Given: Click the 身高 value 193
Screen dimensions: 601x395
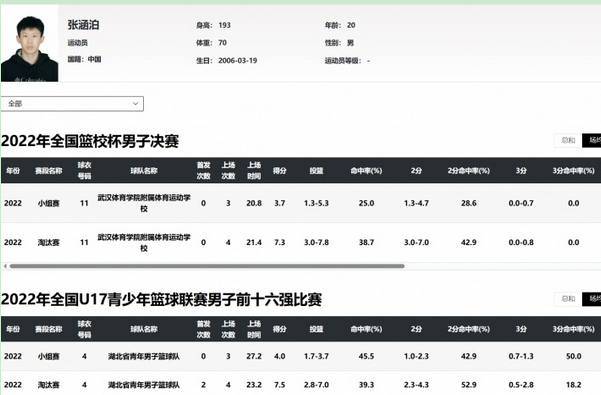Looking at the screenshot, I should coord(225,25).
